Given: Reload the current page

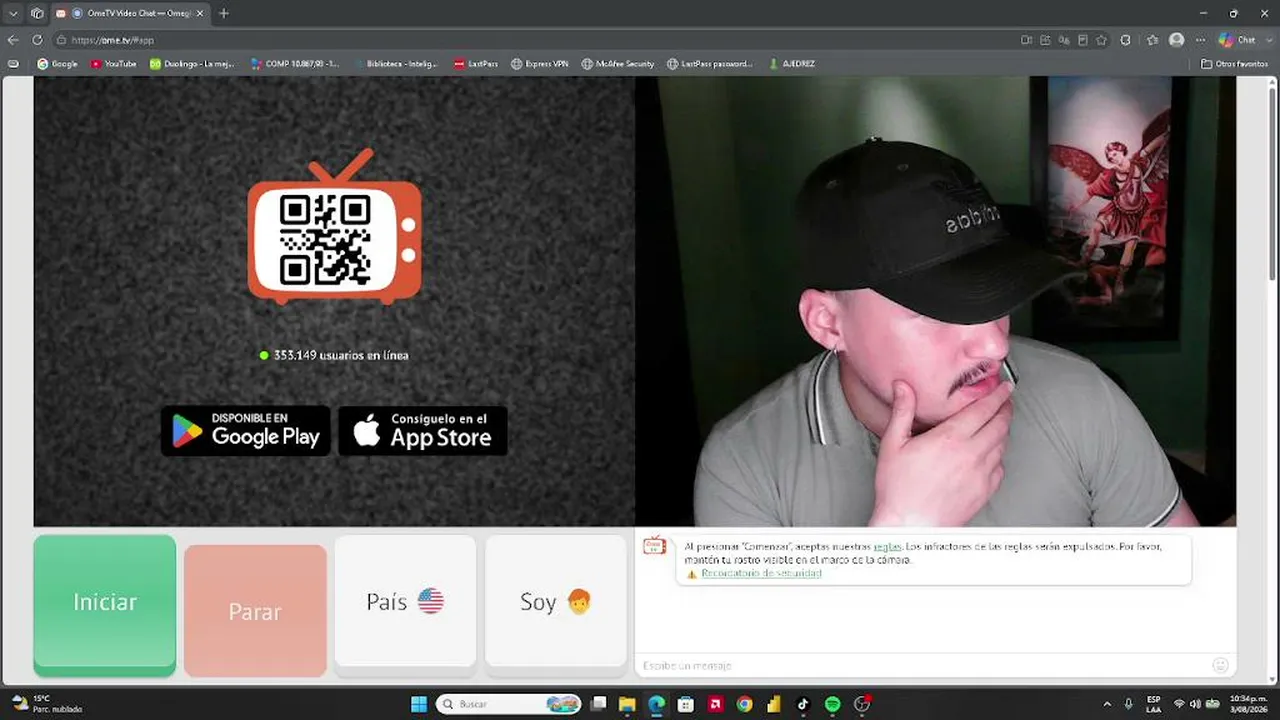Looking at the screenshot, I should [x=37, y=40].
